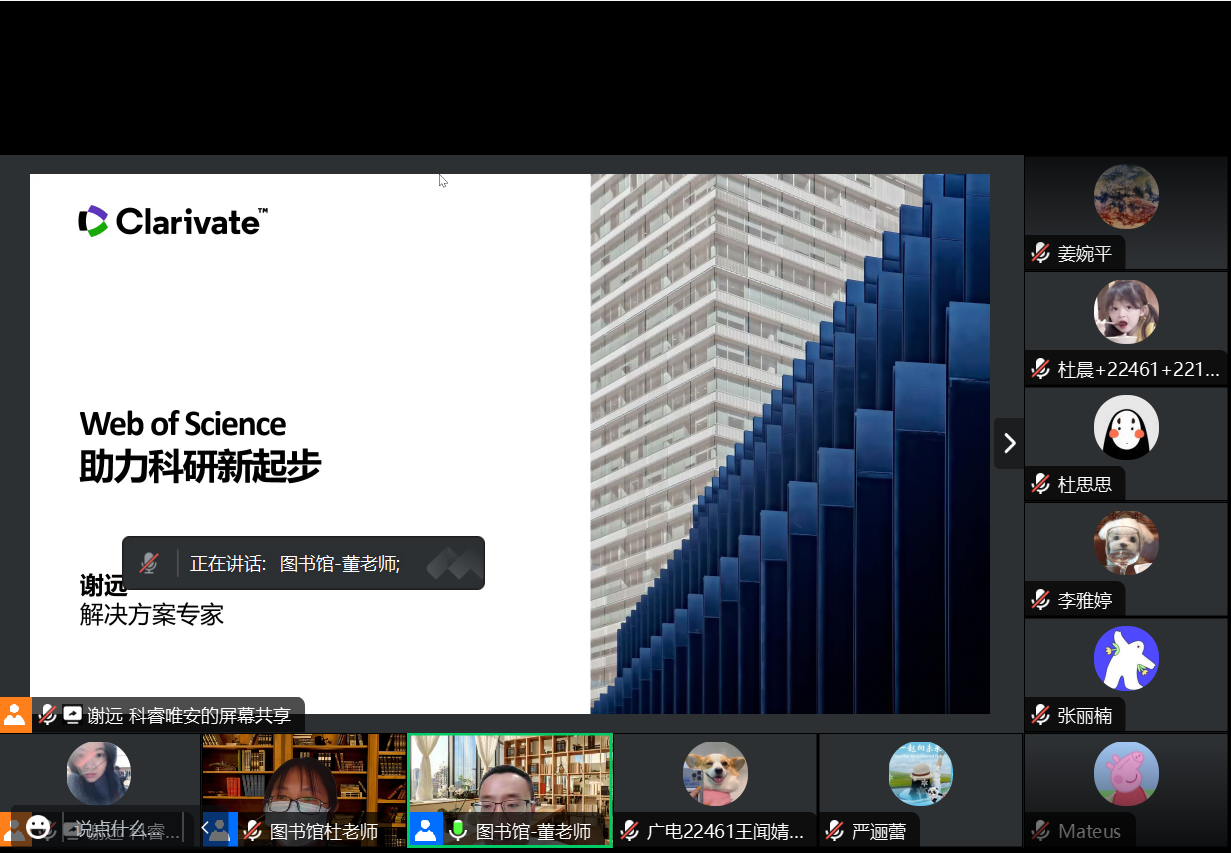Click the name label 姜婉平
The width and height of the screenshot is (1231, 853).
pyautogui.click(x=1085, y=254)
